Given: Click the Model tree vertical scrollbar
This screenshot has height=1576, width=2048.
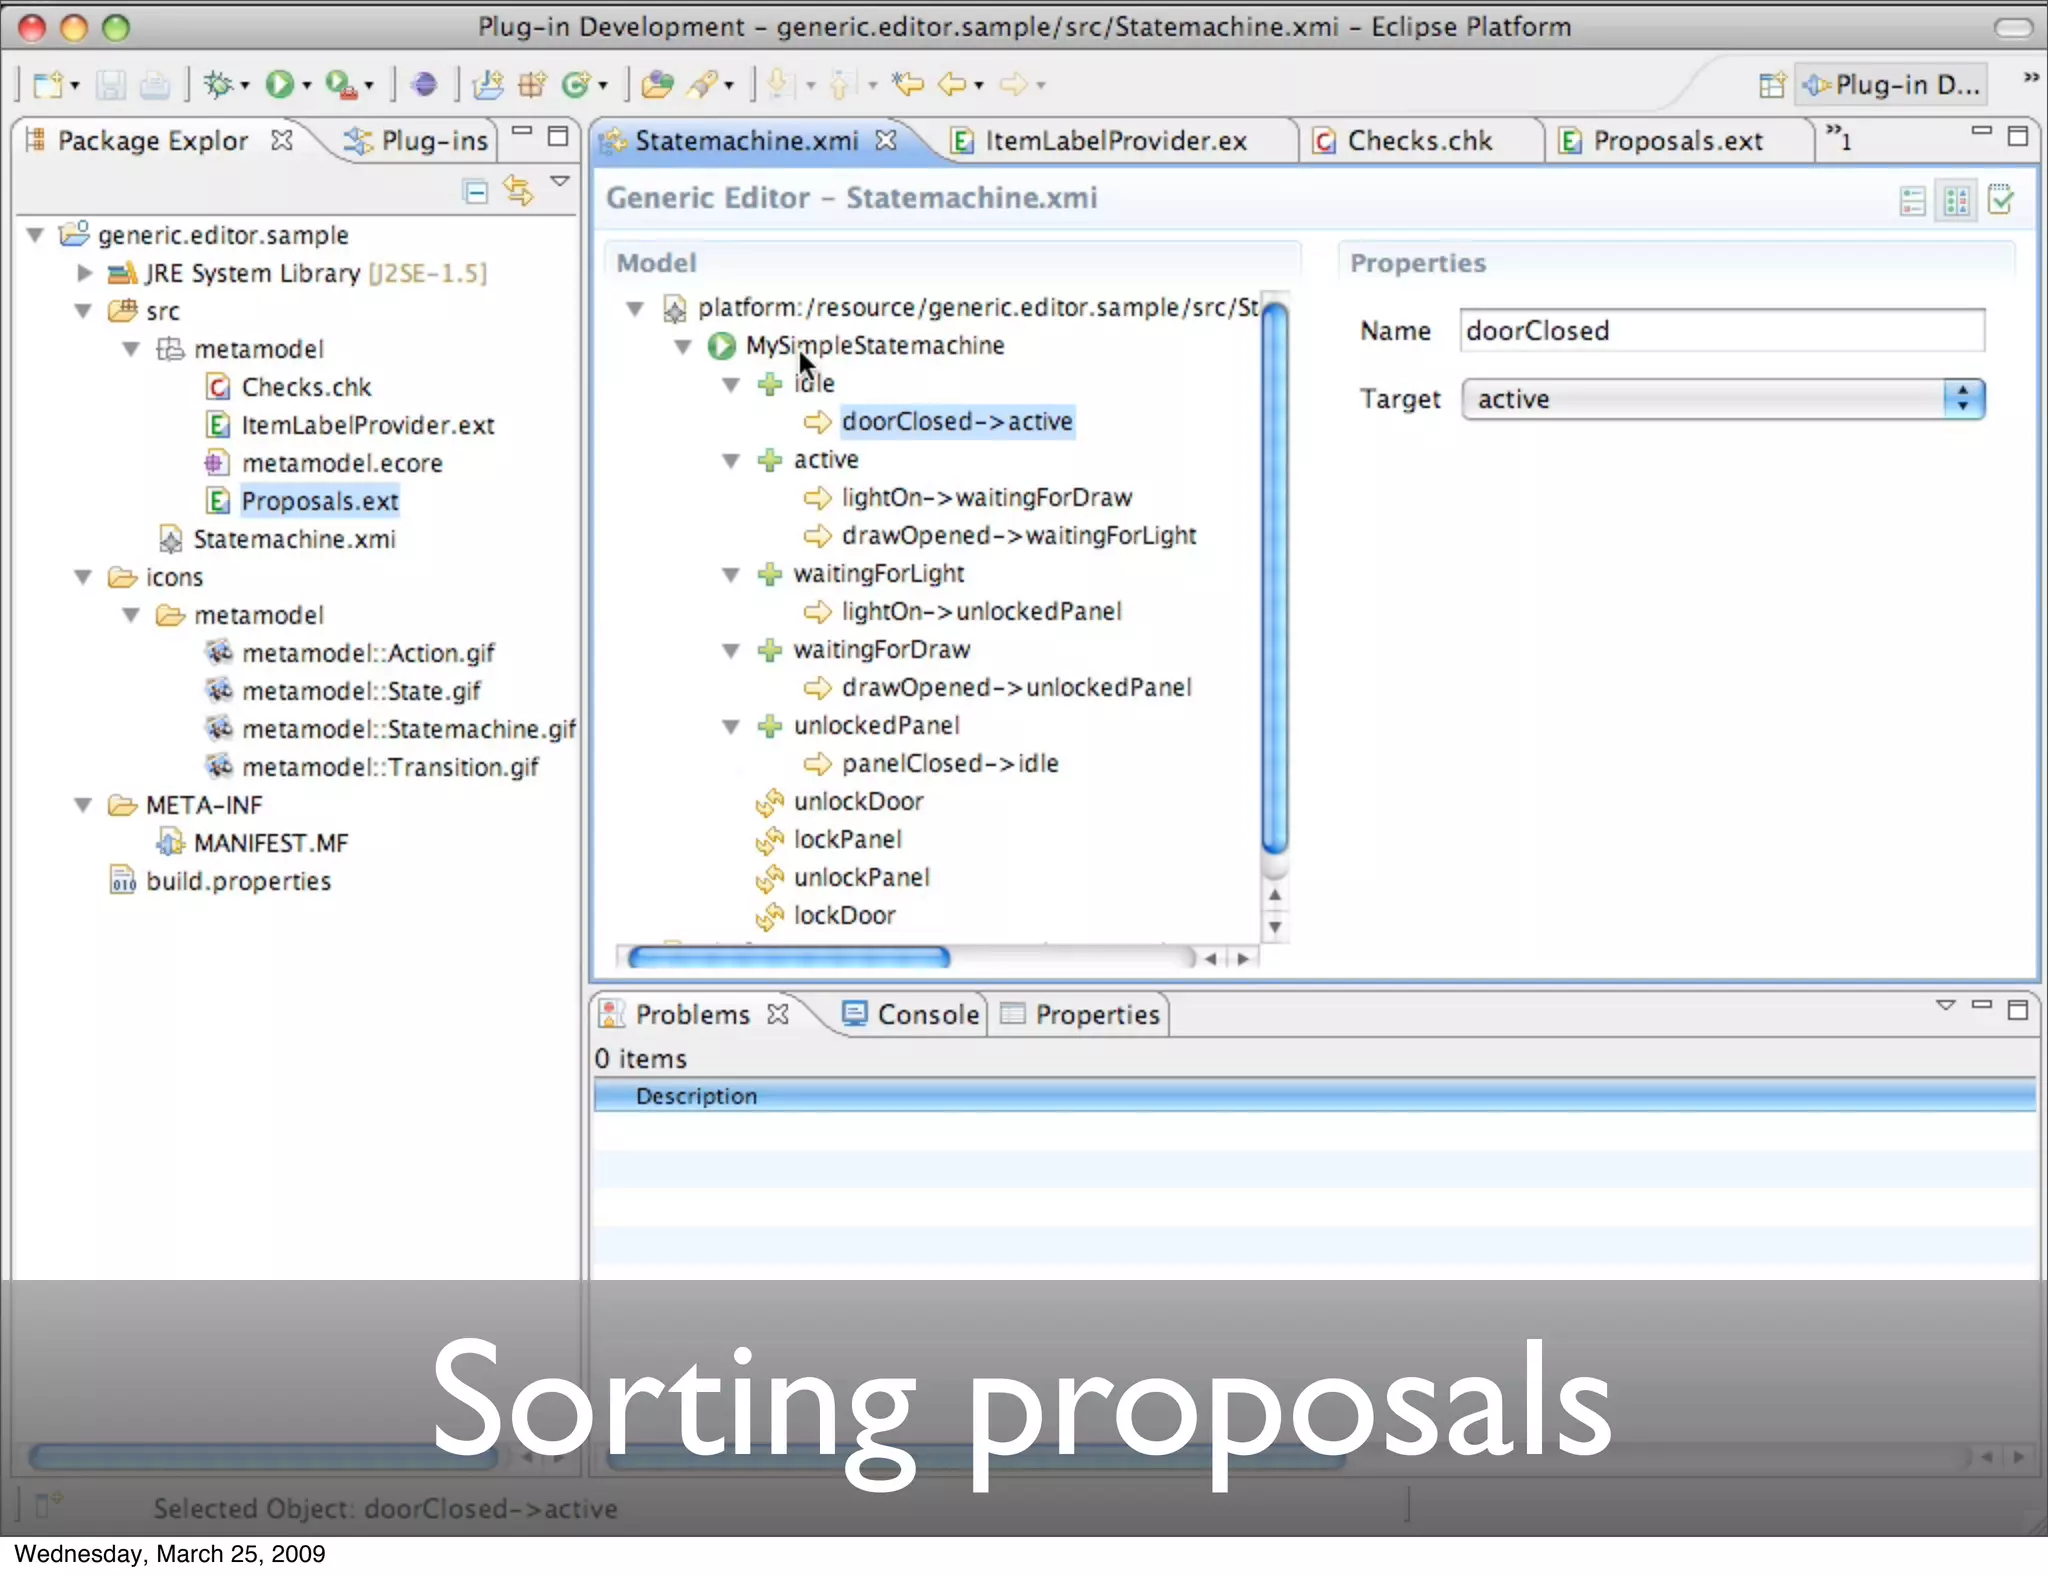Looking at the screenshot, I should point(1274,580).
